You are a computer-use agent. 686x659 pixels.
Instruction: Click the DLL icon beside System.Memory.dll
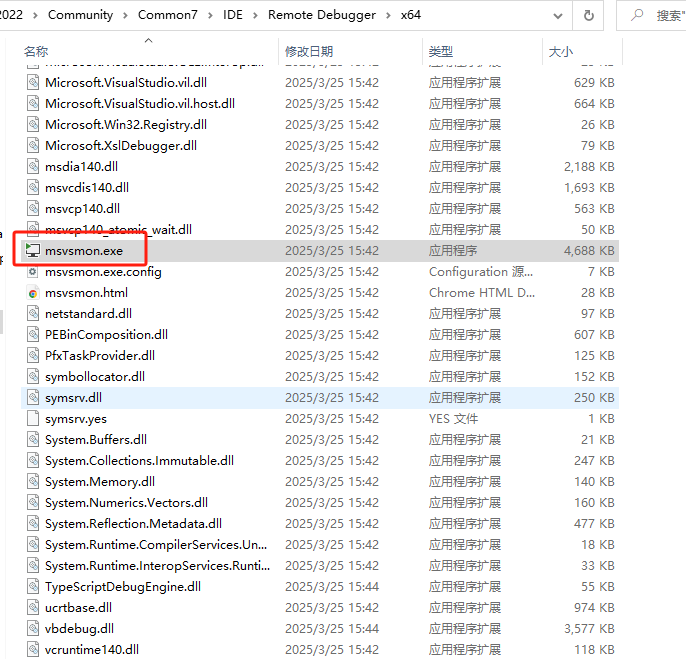(33, 481)
